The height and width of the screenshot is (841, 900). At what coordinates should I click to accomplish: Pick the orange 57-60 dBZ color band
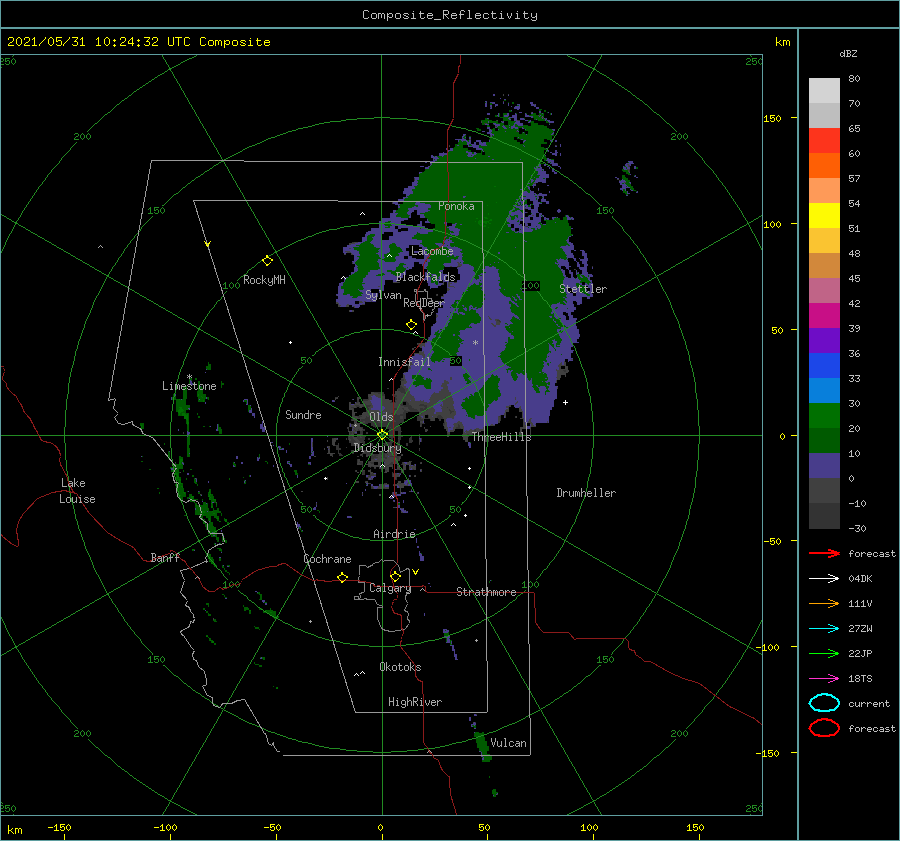(824, 165)
